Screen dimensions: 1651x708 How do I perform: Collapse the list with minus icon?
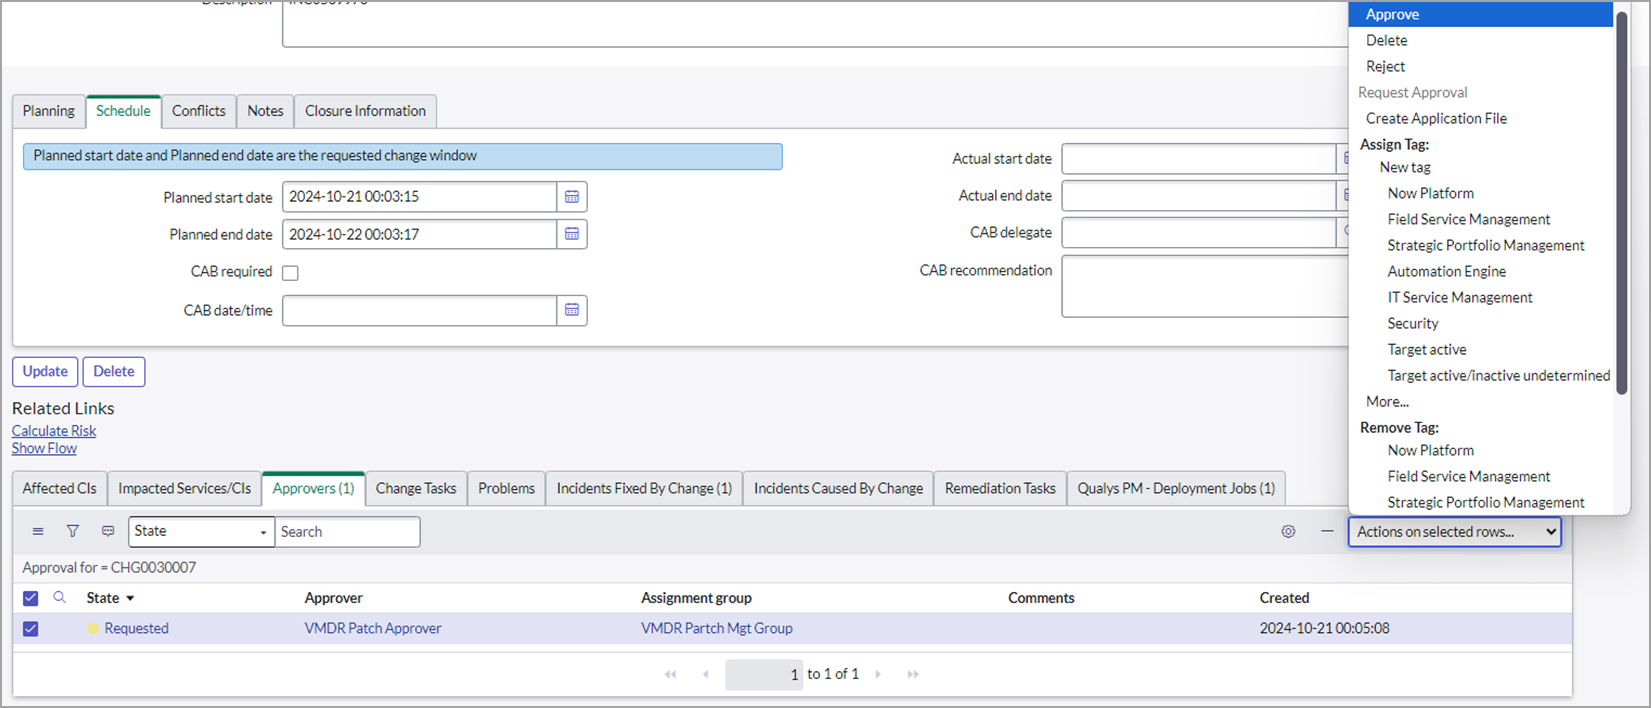1327,532
